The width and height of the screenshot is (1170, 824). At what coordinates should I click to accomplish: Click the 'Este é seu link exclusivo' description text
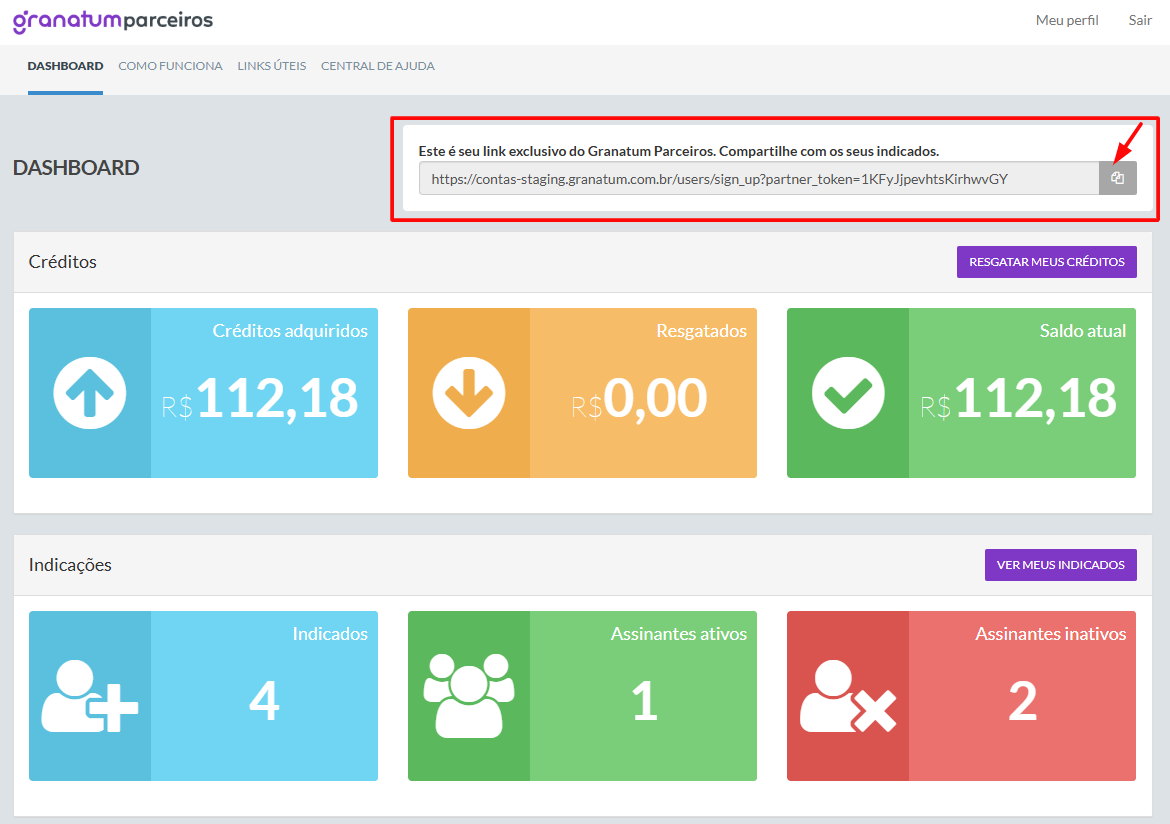pyautogui.click(x=678, y=151)
